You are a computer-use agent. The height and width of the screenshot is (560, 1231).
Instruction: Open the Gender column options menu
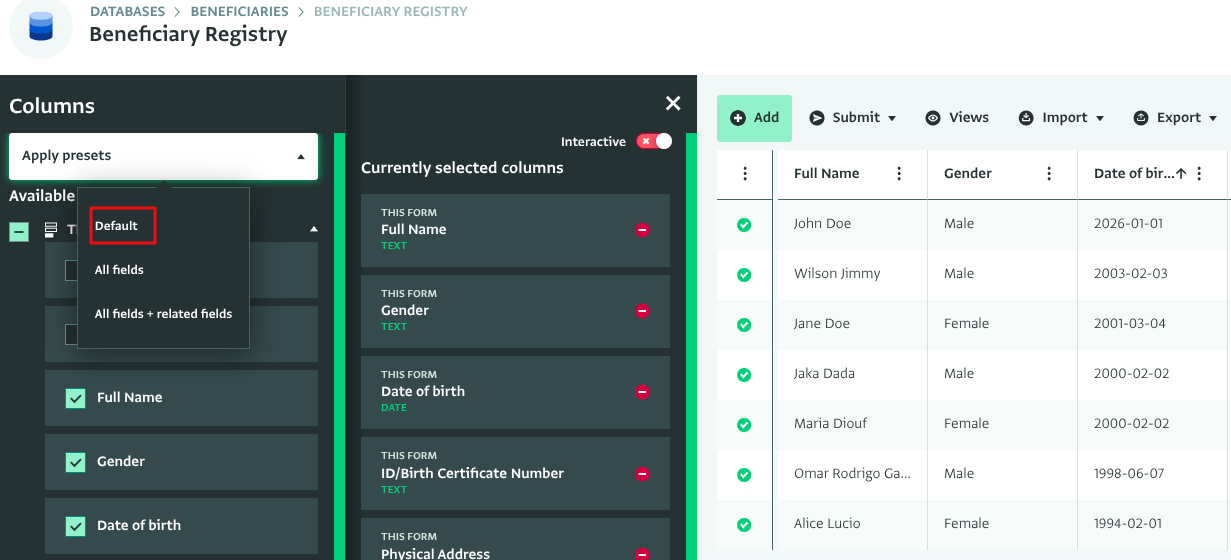[1049, 174]
